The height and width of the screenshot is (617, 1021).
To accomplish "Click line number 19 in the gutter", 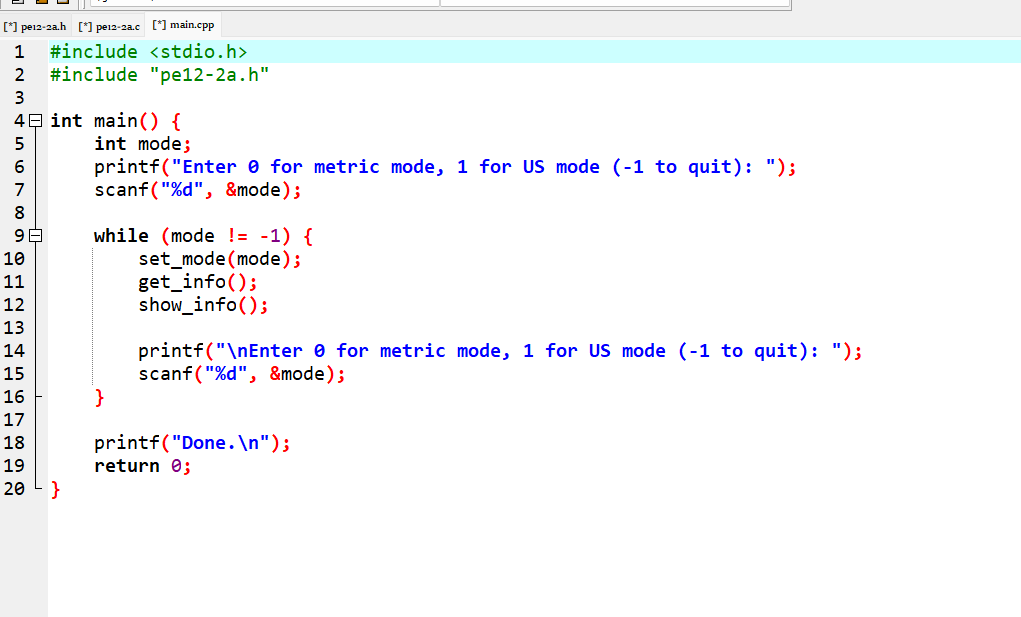I will (x=14, y=466).
